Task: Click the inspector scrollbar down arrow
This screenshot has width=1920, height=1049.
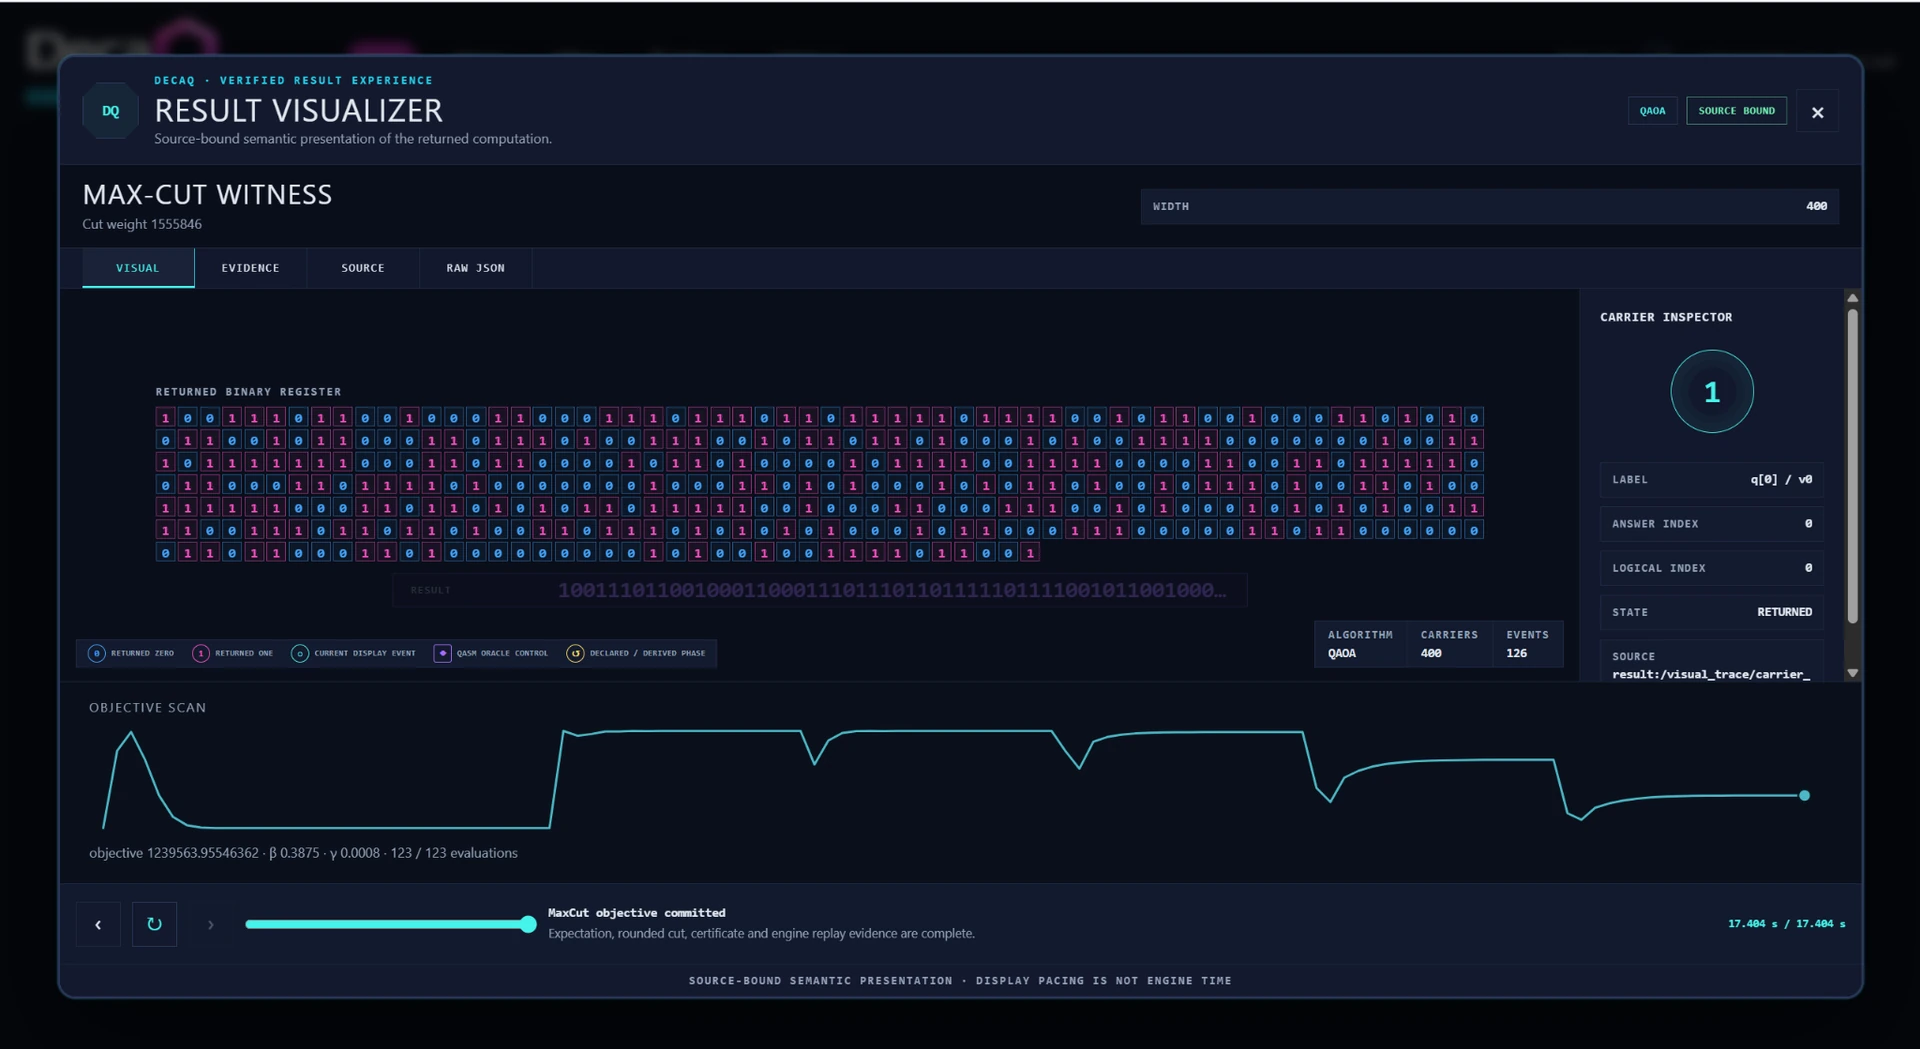Action: [1852, 673]
